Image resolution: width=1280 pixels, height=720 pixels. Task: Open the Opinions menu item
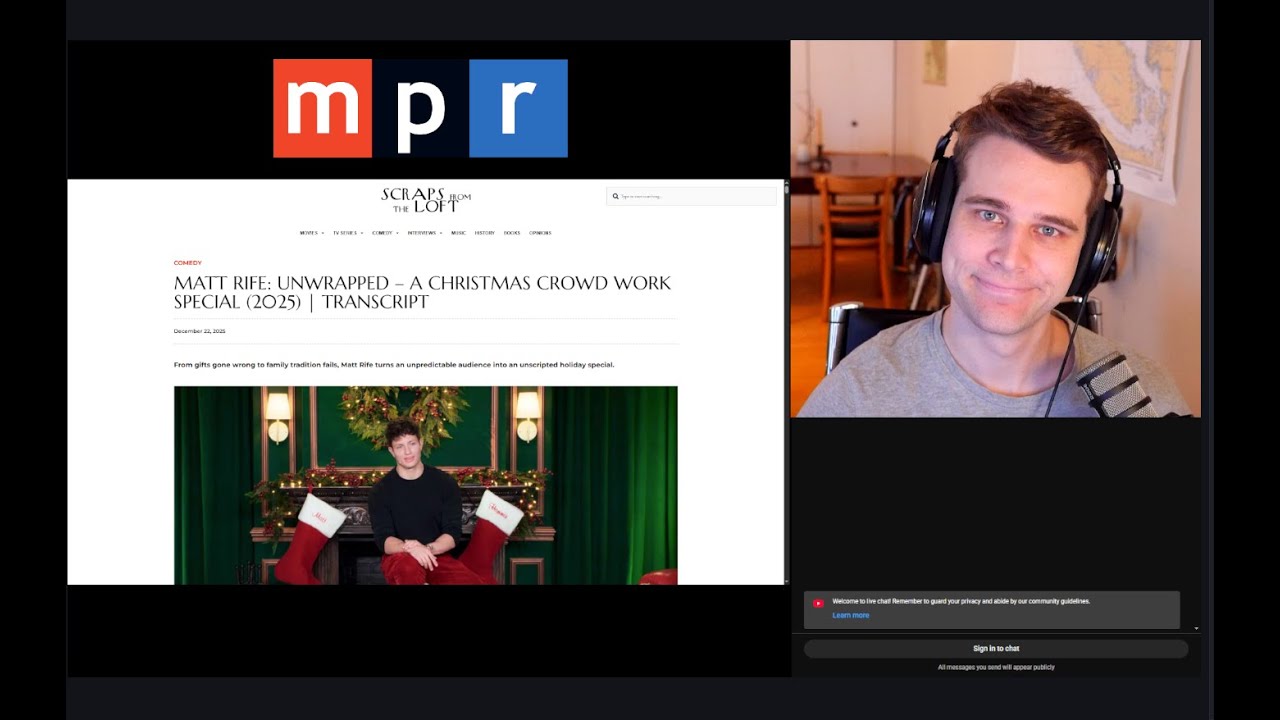(540, 233)
